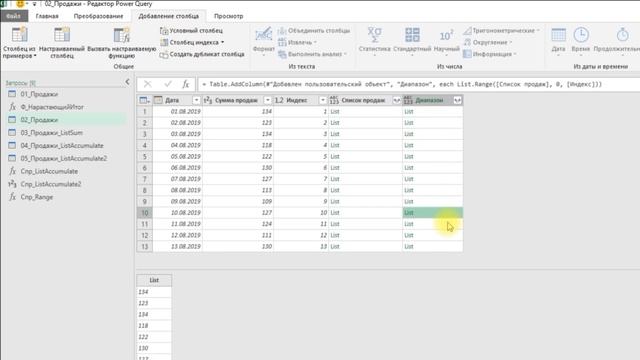This screenshot has width=640, height=360.
Task: Select function Ф_НарастающийИтог
Action: pos(52,107)
